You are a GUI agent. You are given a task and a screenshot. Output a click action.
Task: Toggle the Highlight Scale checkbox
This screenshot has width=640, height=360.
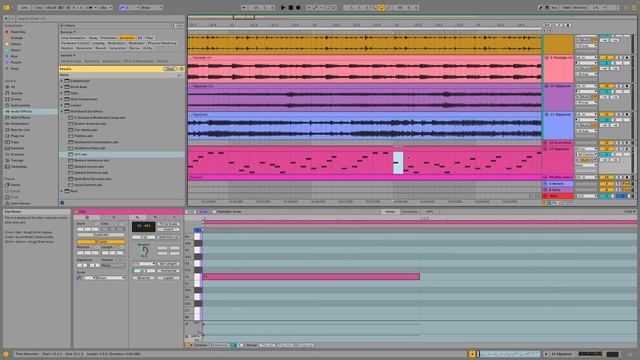(214, 211)
